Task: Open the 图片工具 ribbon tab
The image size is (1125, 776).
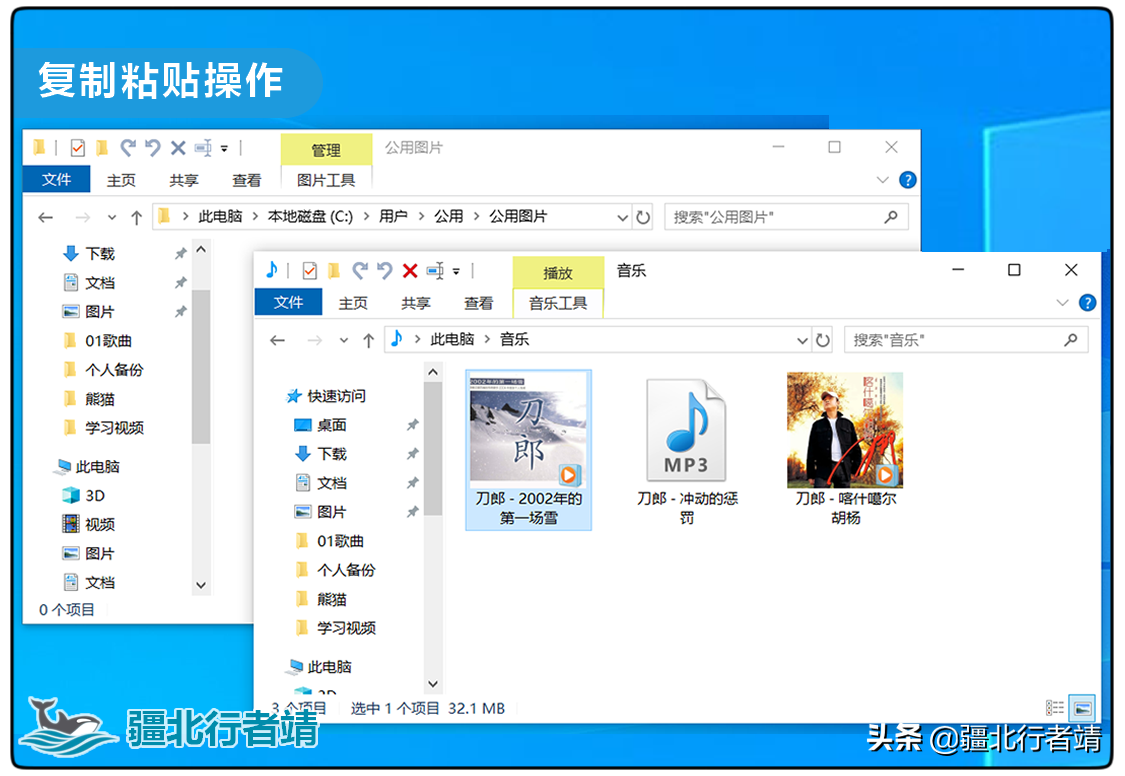Action: (326, 180)
